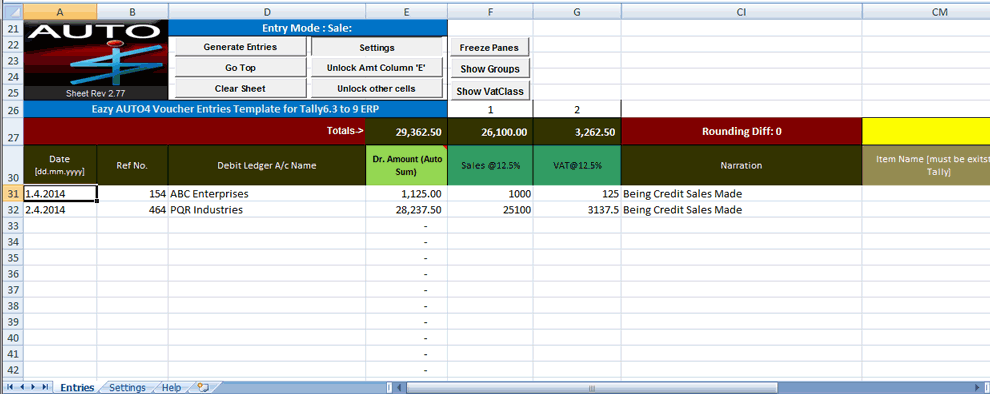This screenshot has height=394, width=990.
Task: Click Entry Mode : Sale: banner
Action: click(307, 28)
